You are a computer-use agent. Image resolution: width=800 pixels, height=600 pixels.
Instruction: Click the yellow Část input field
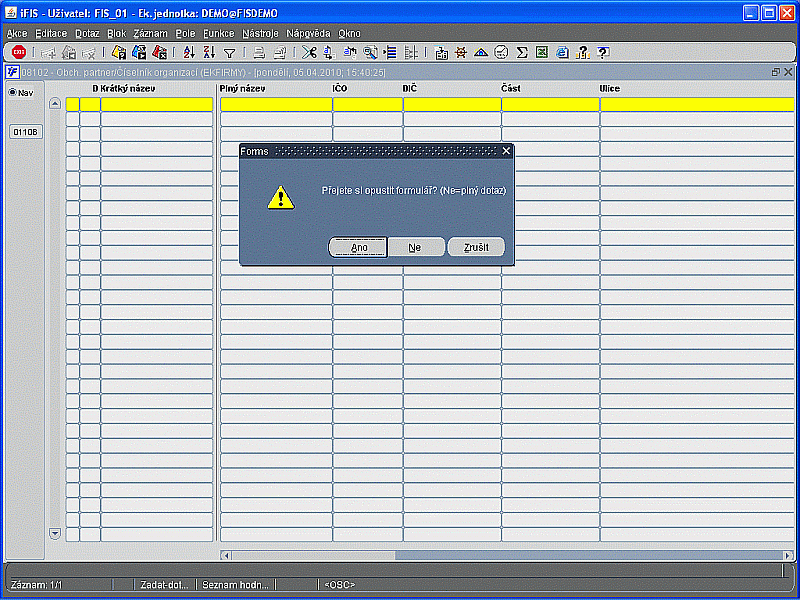[x=551, y=104]
